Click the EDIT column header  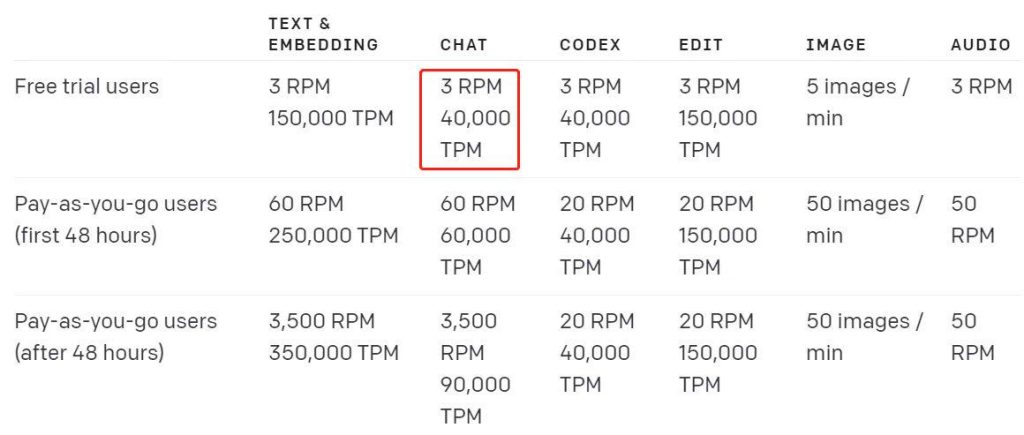[x=700, y=45]
